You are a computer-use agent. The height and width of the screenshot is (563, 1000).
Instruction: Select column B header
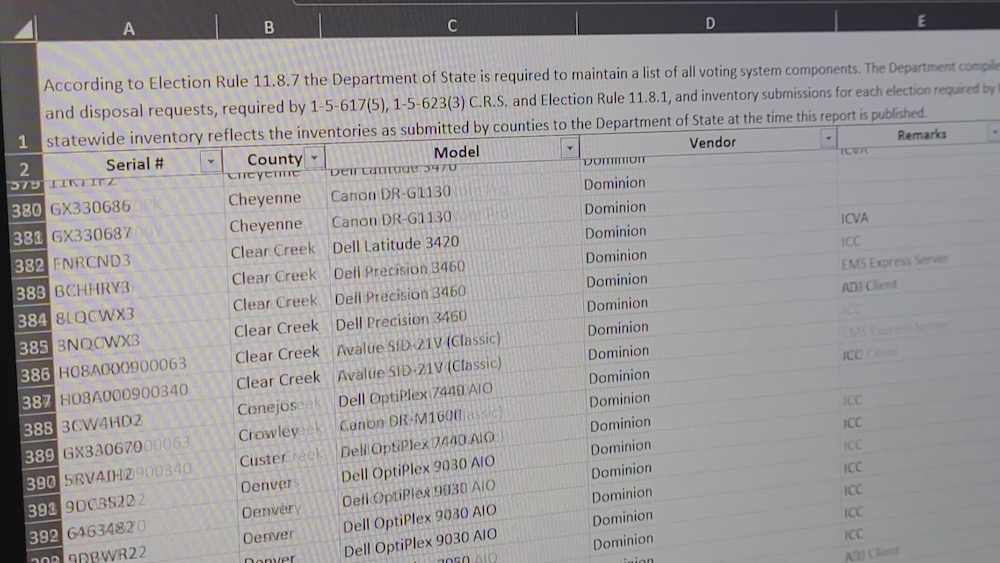(268, 27)
